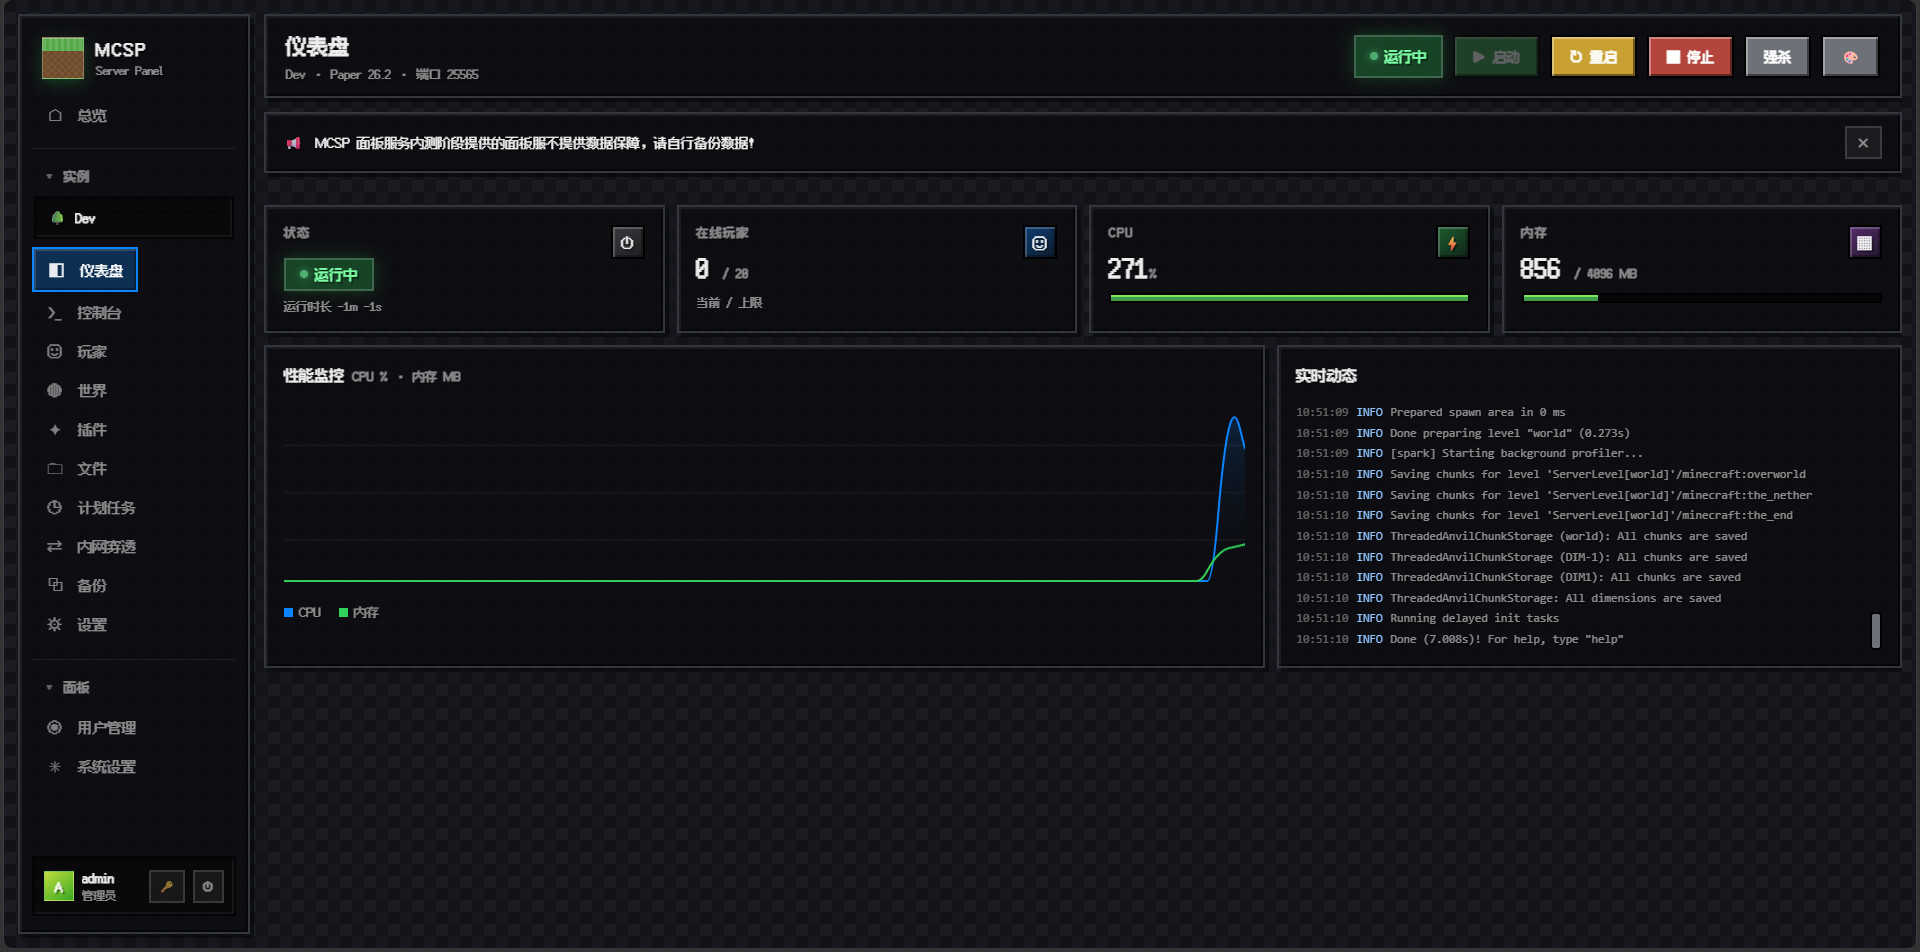Click the power icon in the 状态 card
The image size is (1920, 952).
coord(627,243)
